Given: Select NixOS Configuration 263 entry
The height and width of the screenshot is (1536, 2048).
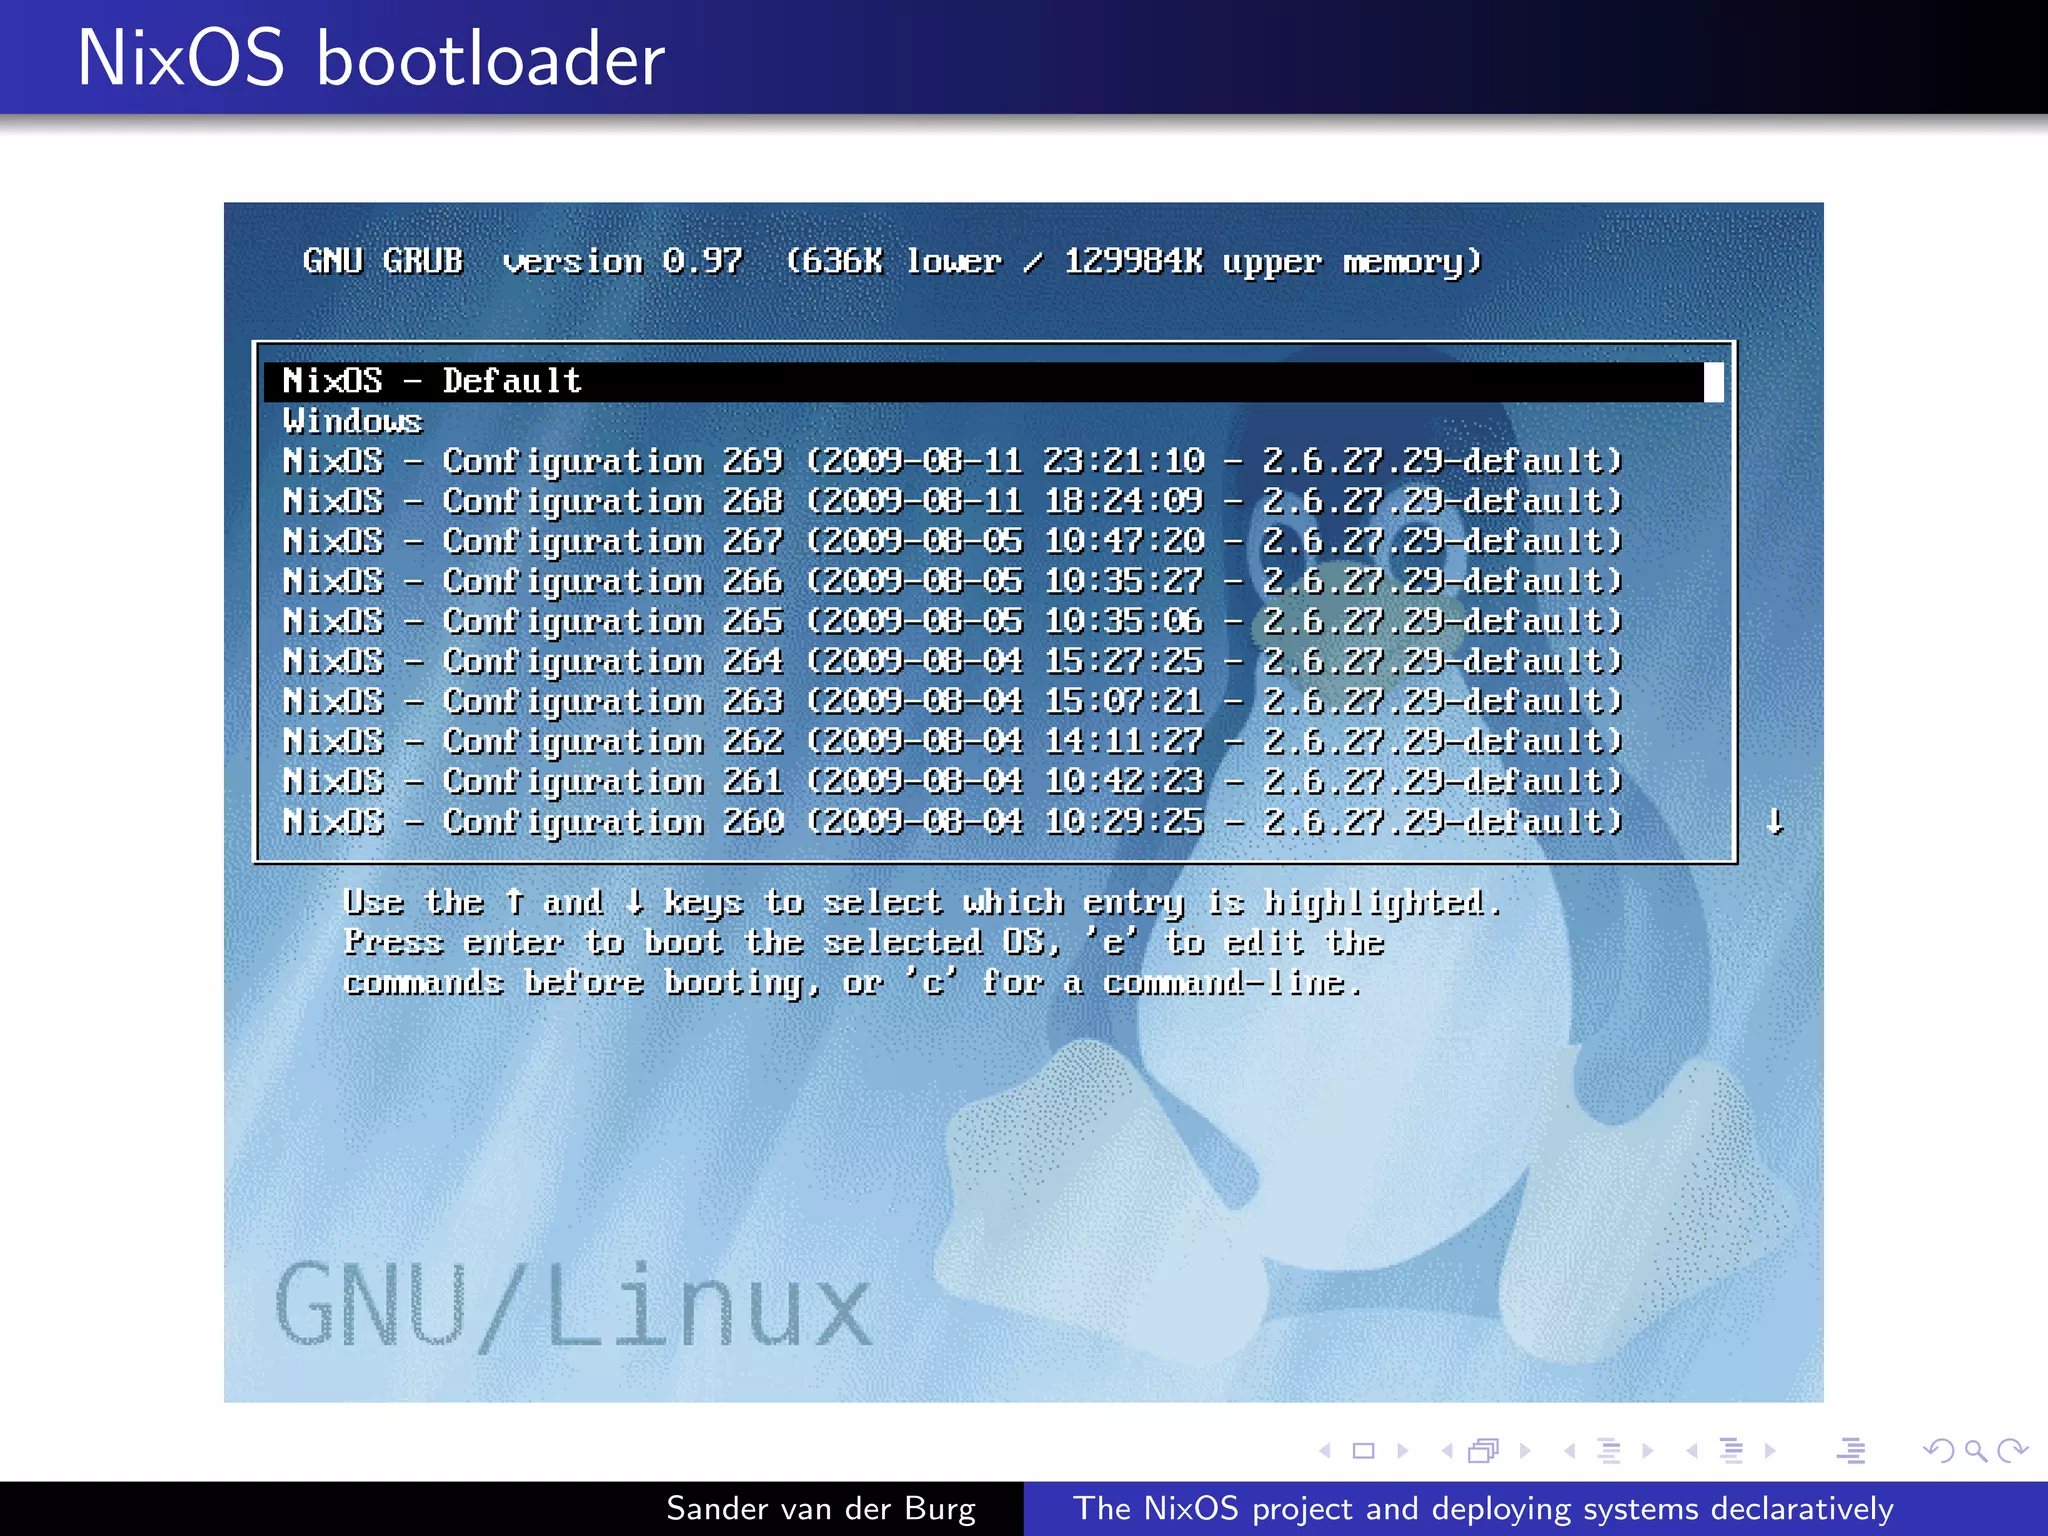Looking at the screenshot, I should pos(993,701).
